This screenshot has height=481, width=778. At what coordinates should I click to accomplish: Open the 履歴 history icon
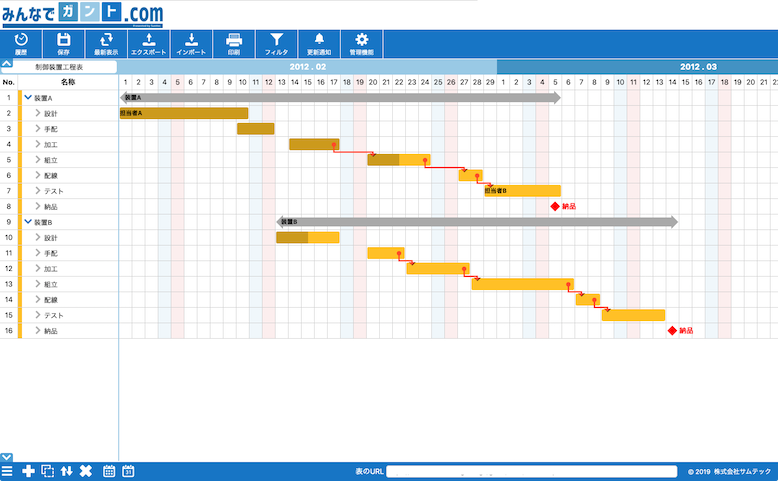pos(21,40)
